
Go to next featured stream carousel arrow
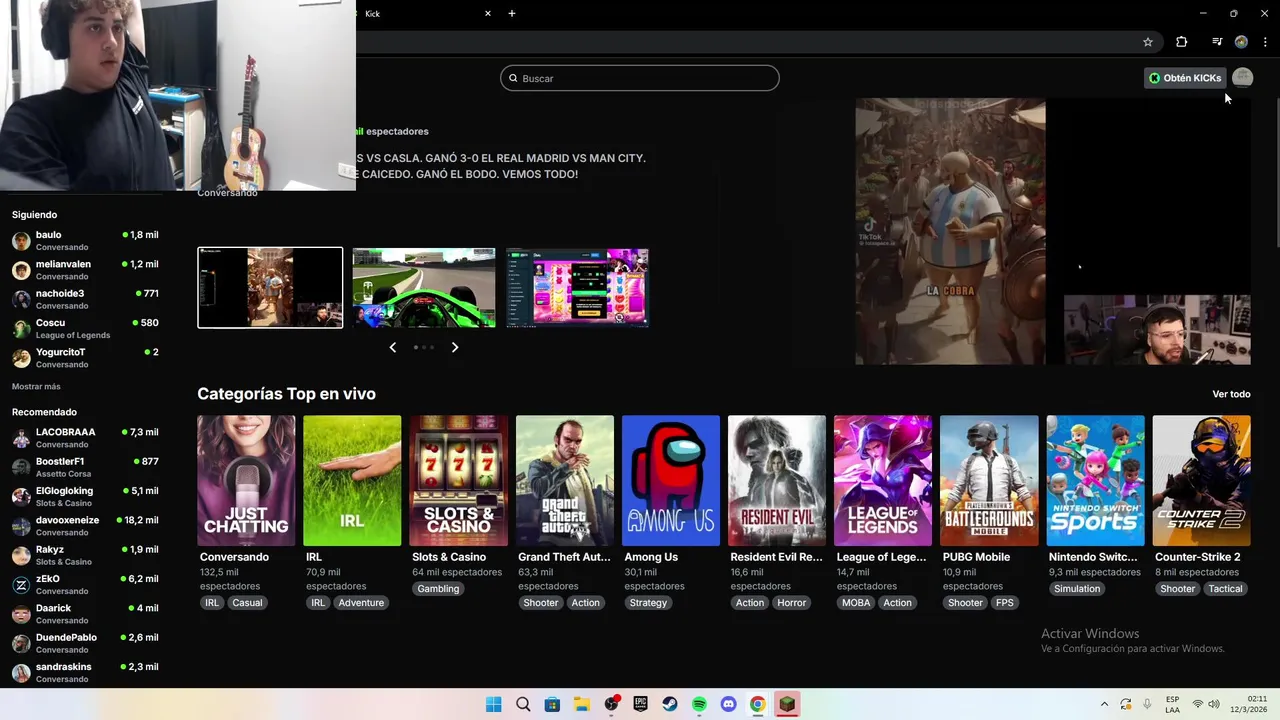coord(455,347)
